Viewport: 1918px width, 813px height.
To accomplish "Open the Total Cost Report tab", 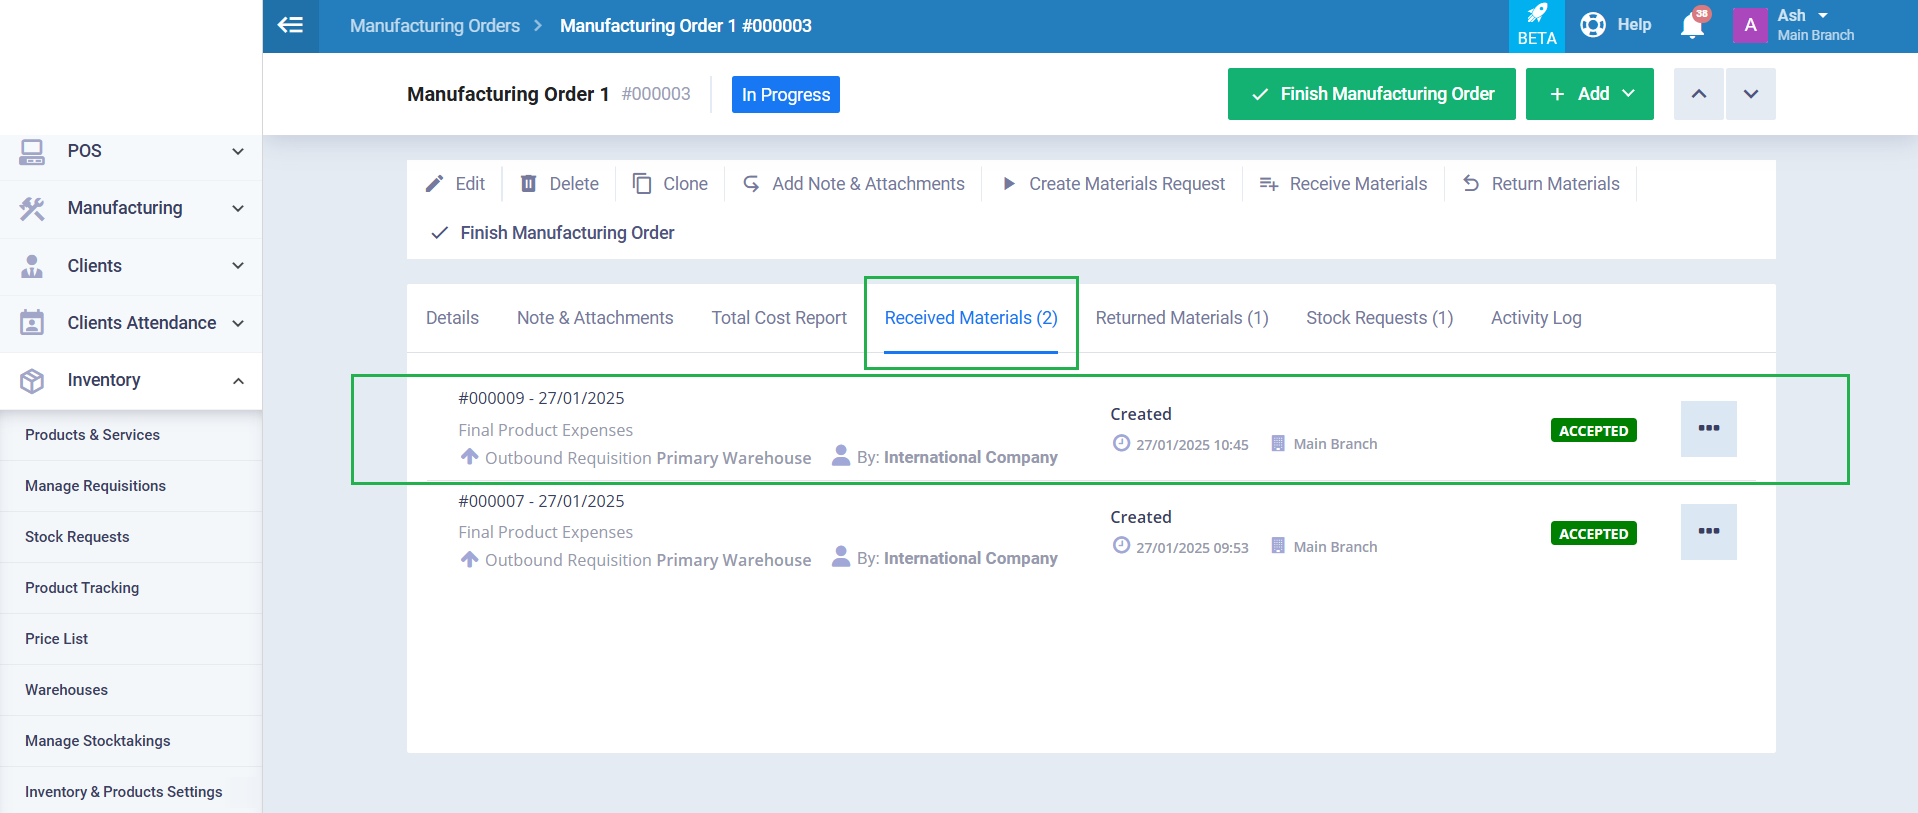I will [x=778, y=318].
